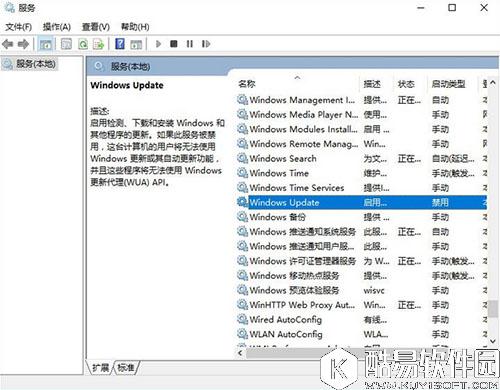Click the gear icon beside Windows 备份
Viewport: 500px width, 390px height.
[242, 217]
